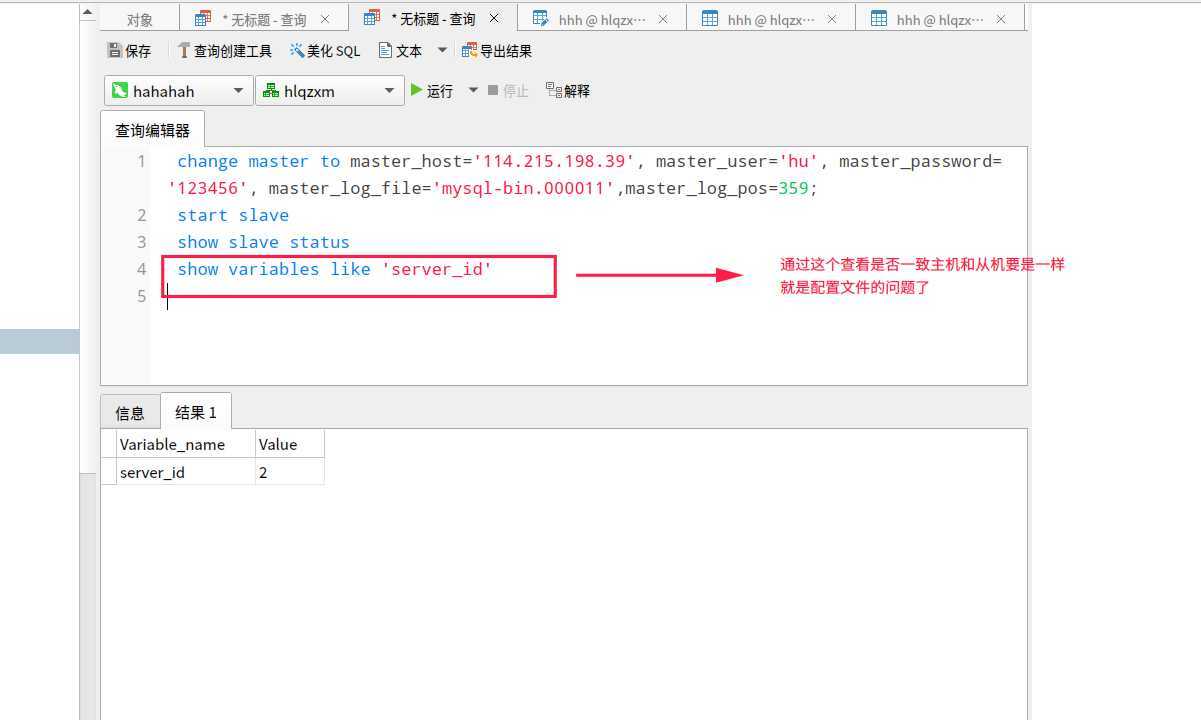
Task: Open the query builder tool (查询创建工具)
Action: [x=224, y=51]
